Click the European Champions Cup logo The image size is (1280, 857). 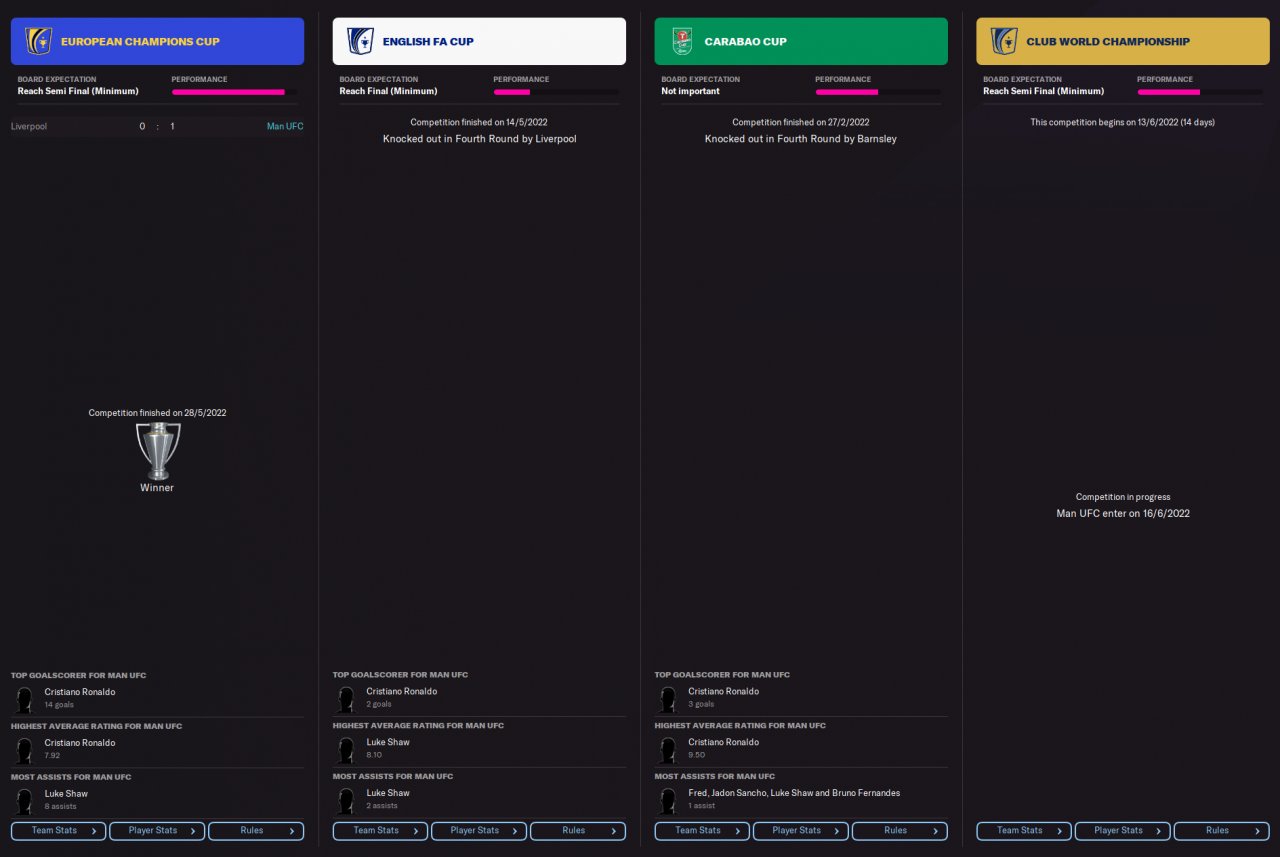(x=39, y=41)
